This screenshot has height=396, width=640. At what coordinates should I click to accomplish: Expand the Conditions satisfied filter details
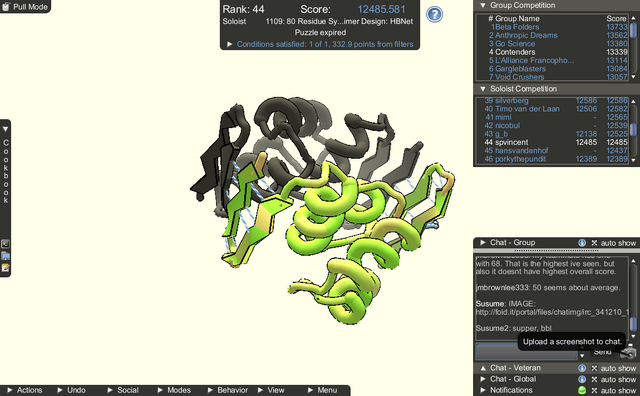[230, 44]
